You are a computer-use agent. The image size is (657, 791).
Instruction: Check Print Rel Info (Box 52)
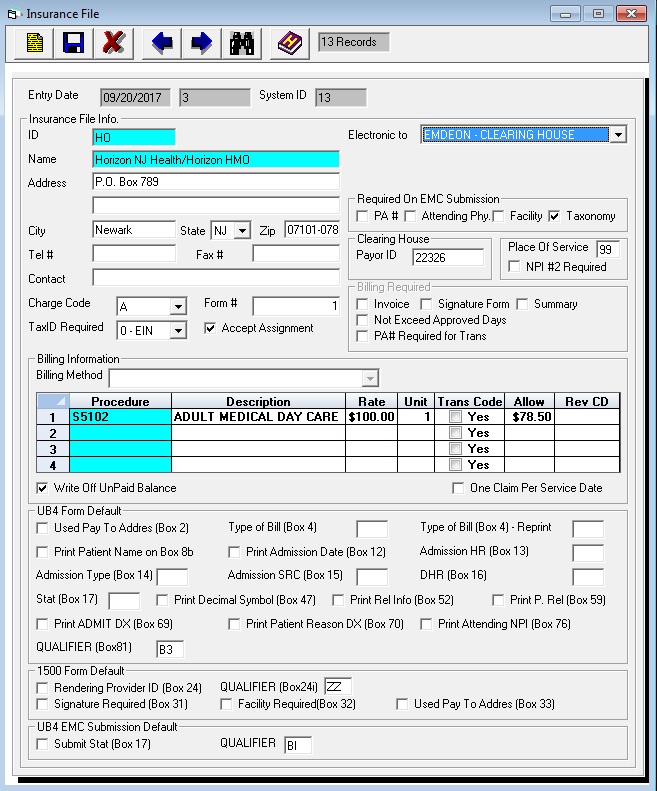[338, 600]
